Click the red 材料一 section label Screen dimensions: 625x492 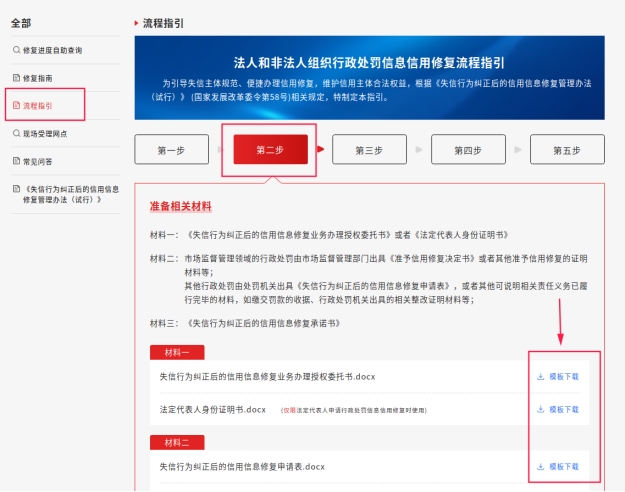pyautogui.click(x=177, y=352)
